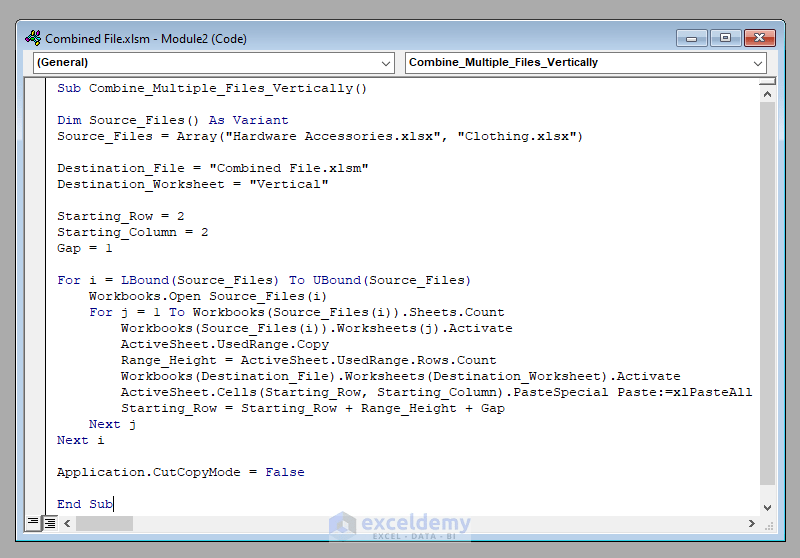The width and height of the screenshot is (800, 558).
Task: Click the 'Next j' line
Action: point(112,424)
